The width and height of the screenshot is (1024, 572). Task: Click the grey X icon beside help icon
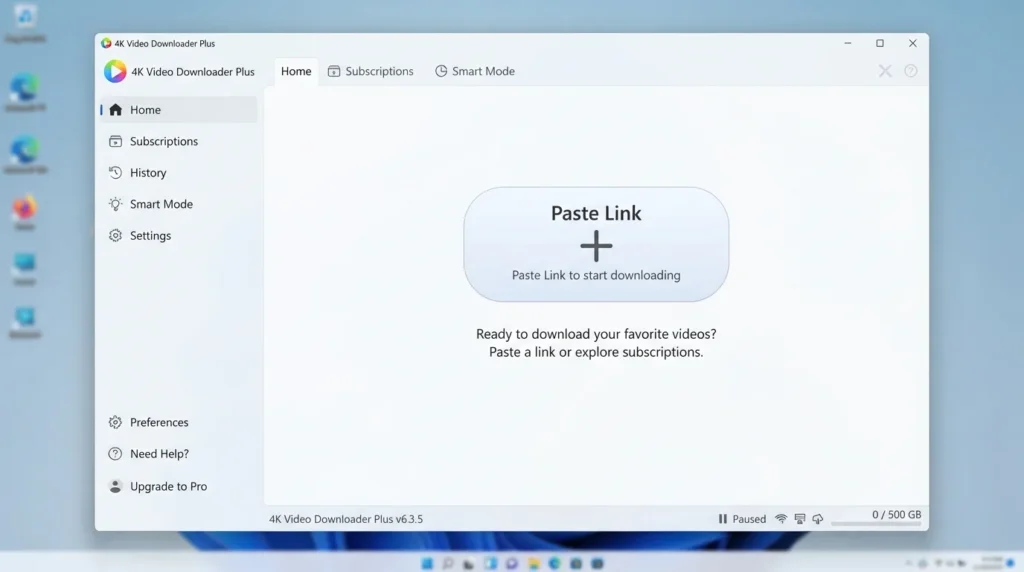[x=885, y=71]
